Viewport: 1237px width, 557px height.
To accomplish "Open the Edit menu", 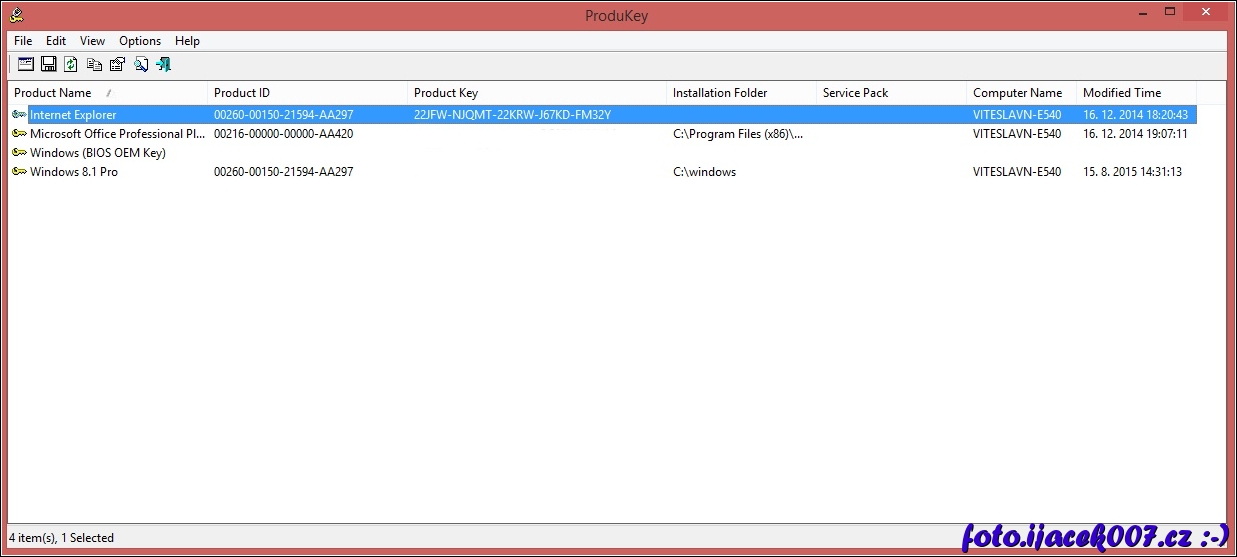I will 56,41.
